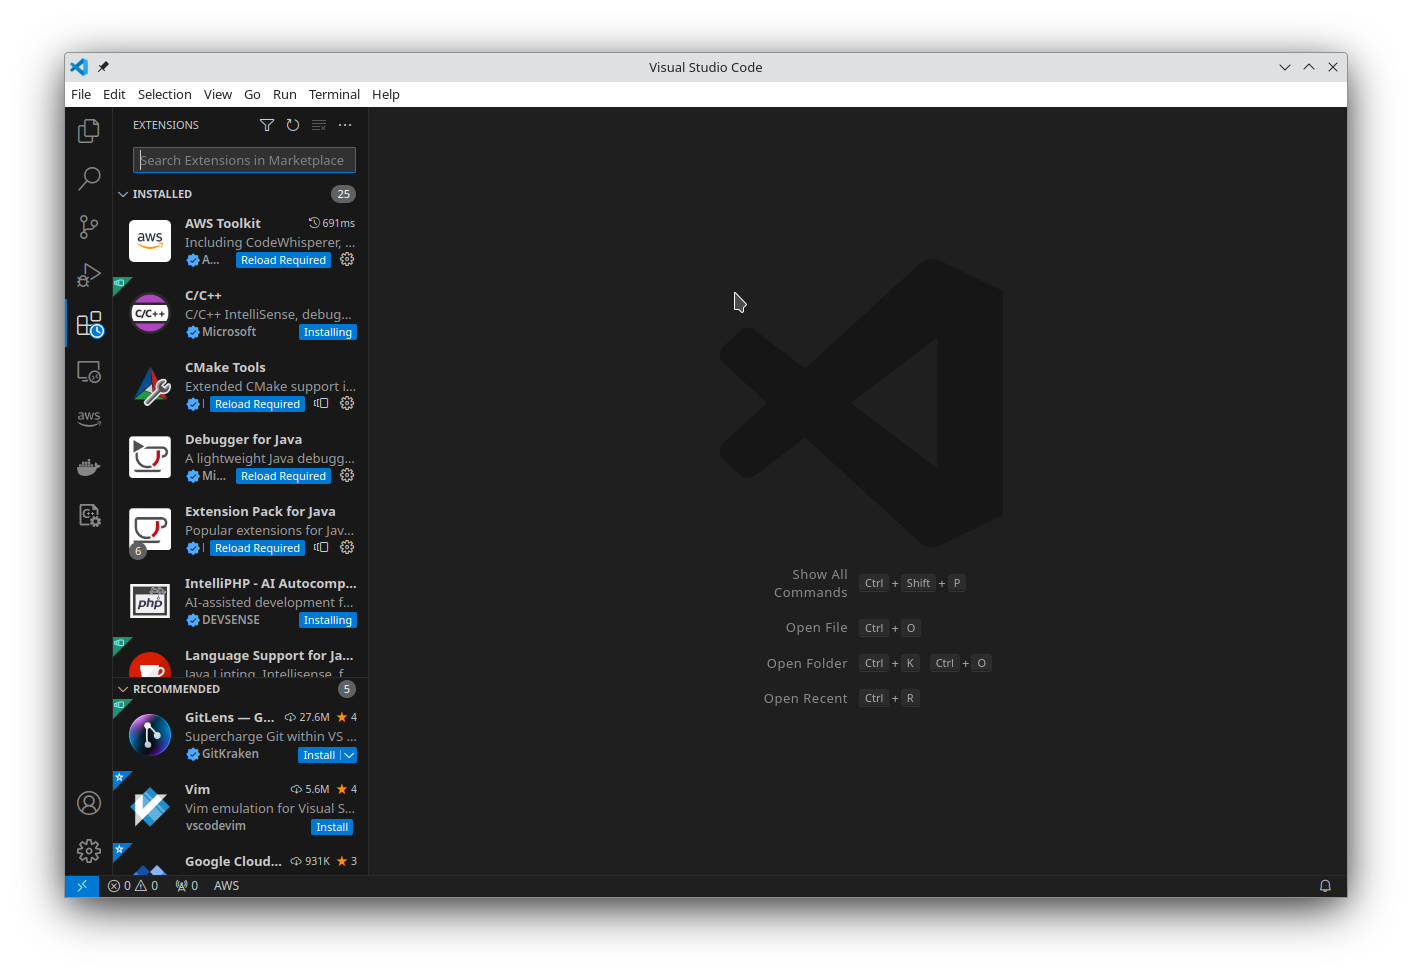
Task: Open the Search view icon
Action: (89, 179)
